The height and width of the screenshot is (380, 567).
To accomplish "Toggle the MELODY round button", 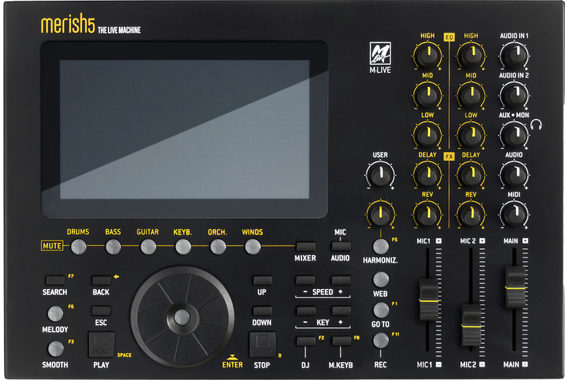I will [x=55, y=313].
